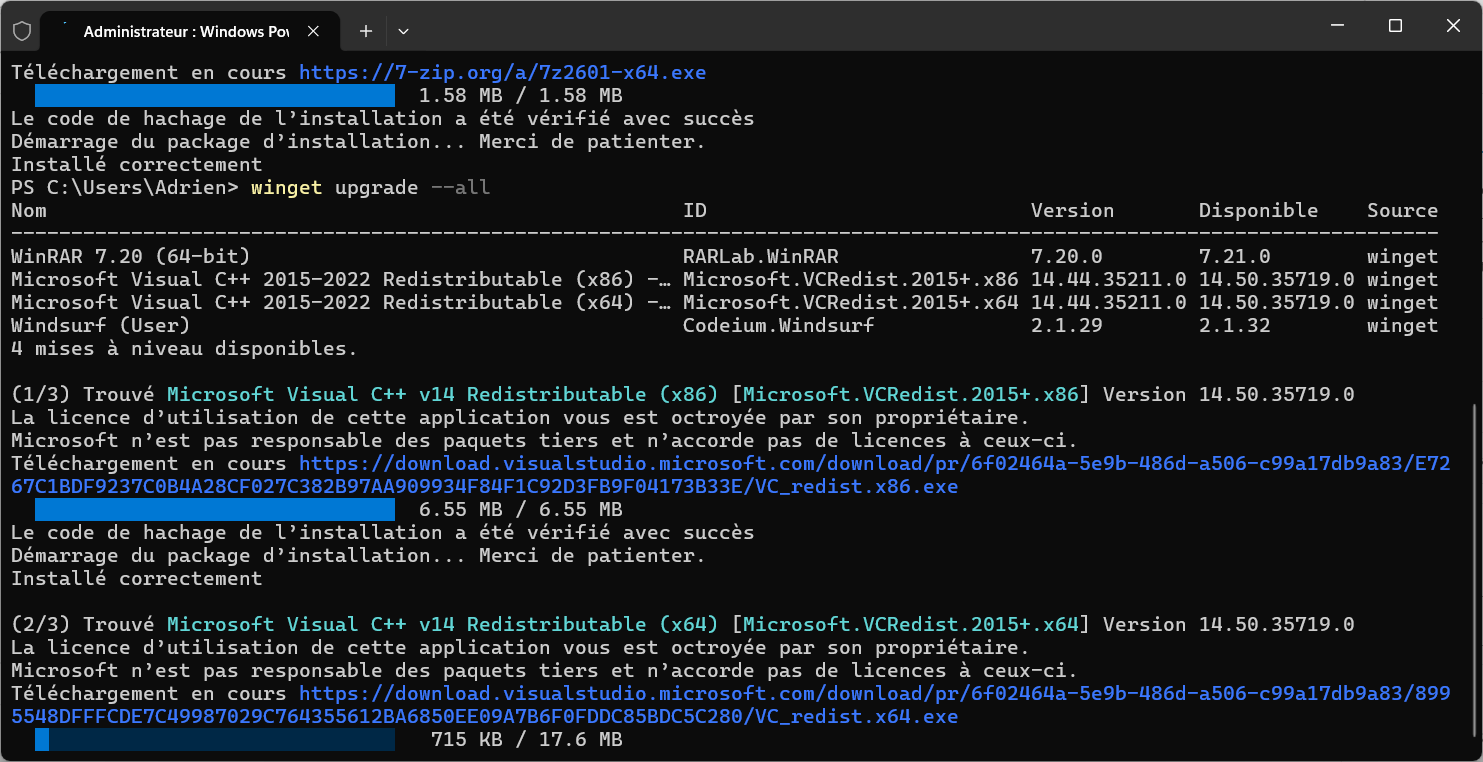Select the Administrateur : Windows PowerShell tab
Screen dimensions: 1483x762
(x=190, y=31)
